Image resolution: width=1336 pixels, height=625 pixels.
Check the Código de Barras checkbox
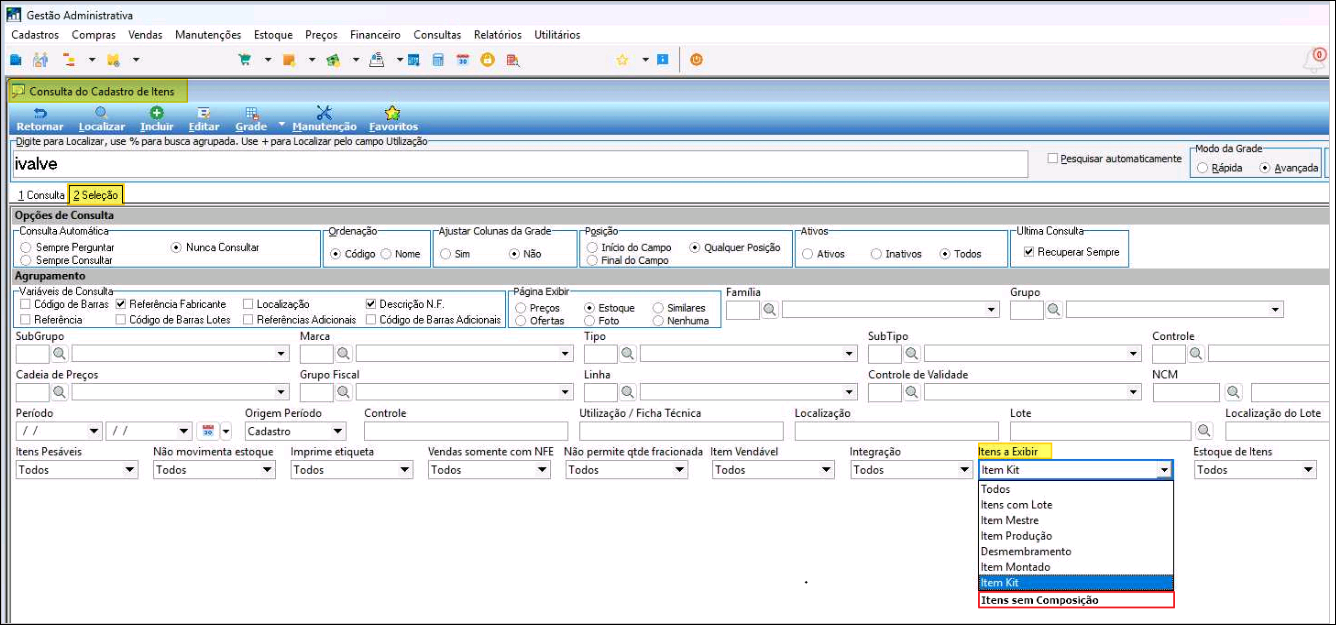pos(25,304)
